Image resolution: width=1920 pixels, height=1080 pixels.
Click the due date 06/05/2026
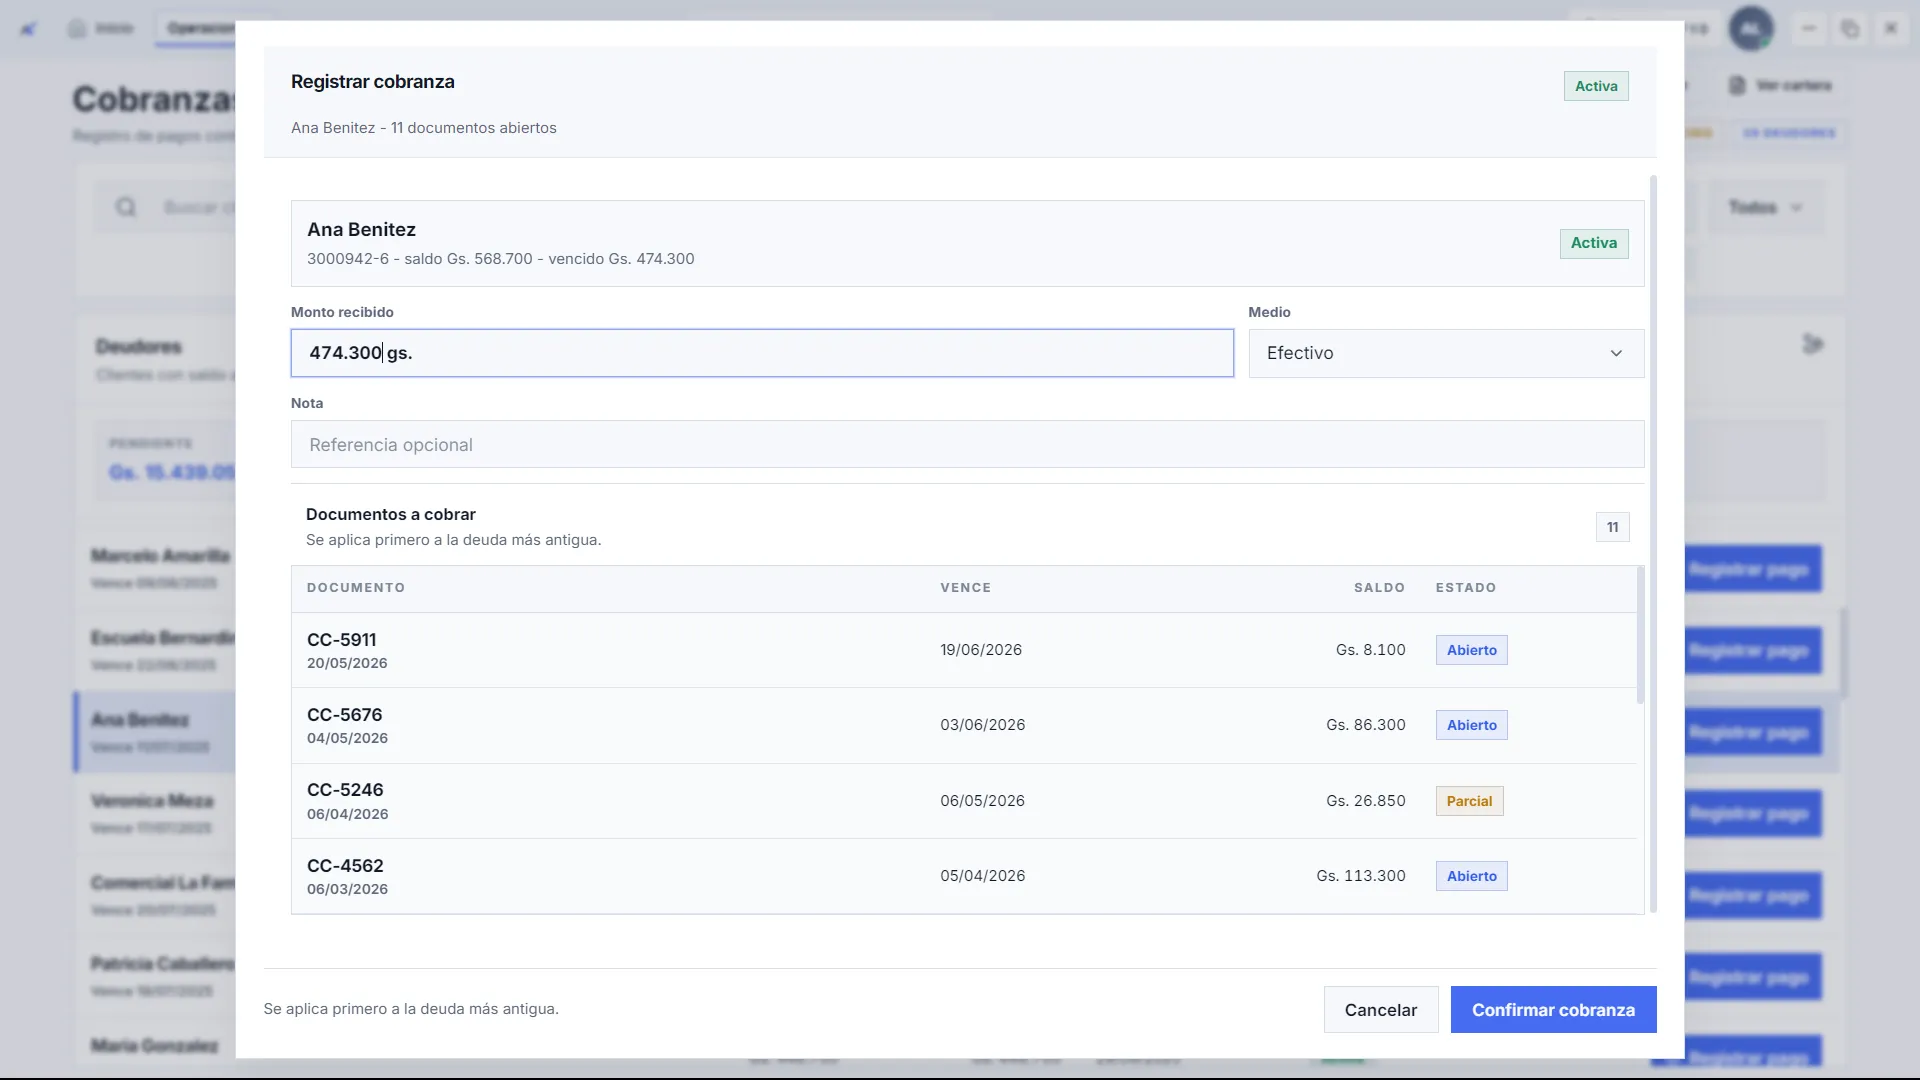[982, 801]
